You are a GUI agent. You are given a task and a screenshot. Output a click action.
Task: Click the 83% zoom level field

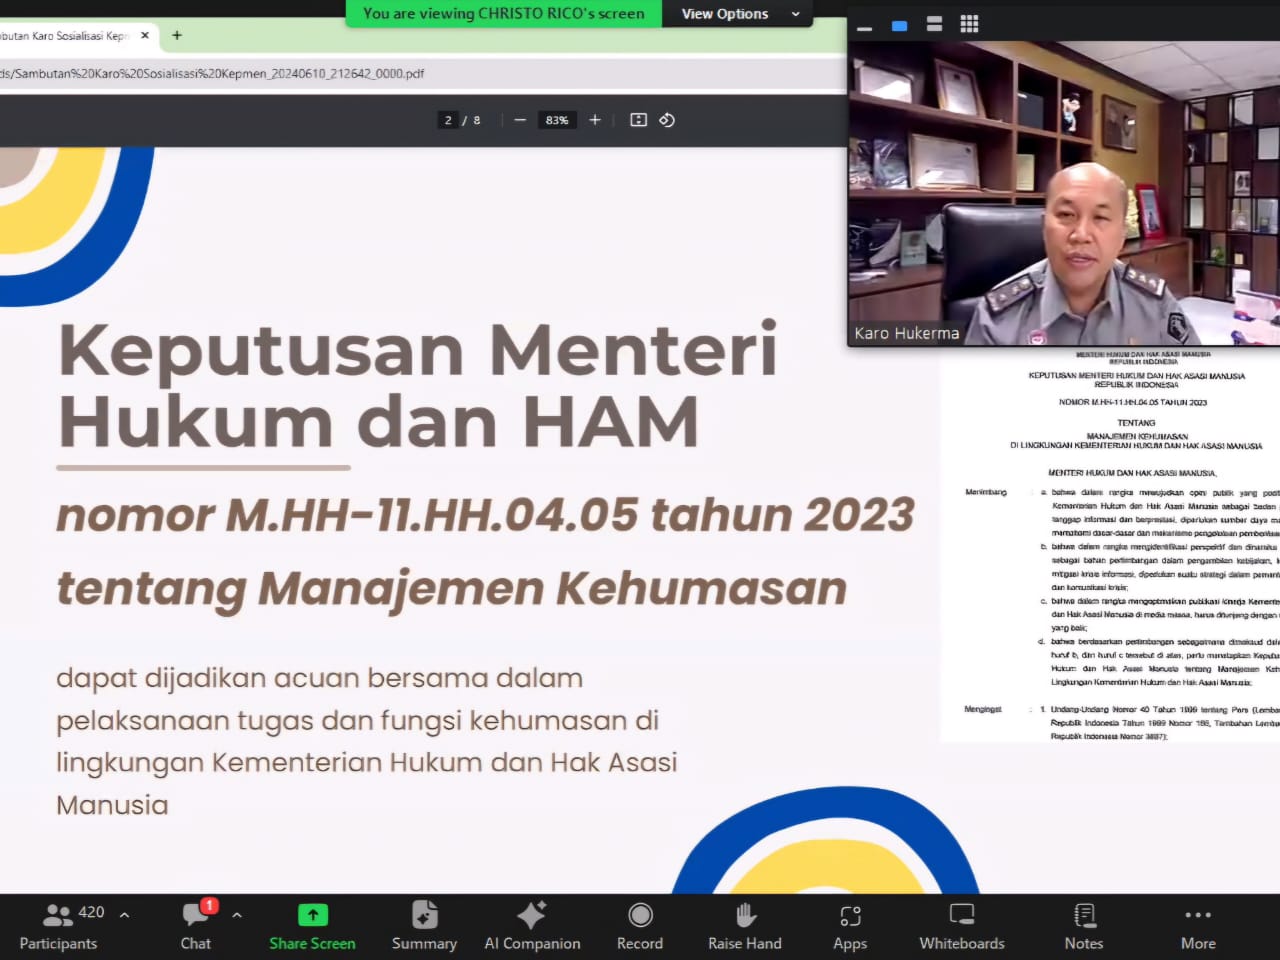(557, 120)
